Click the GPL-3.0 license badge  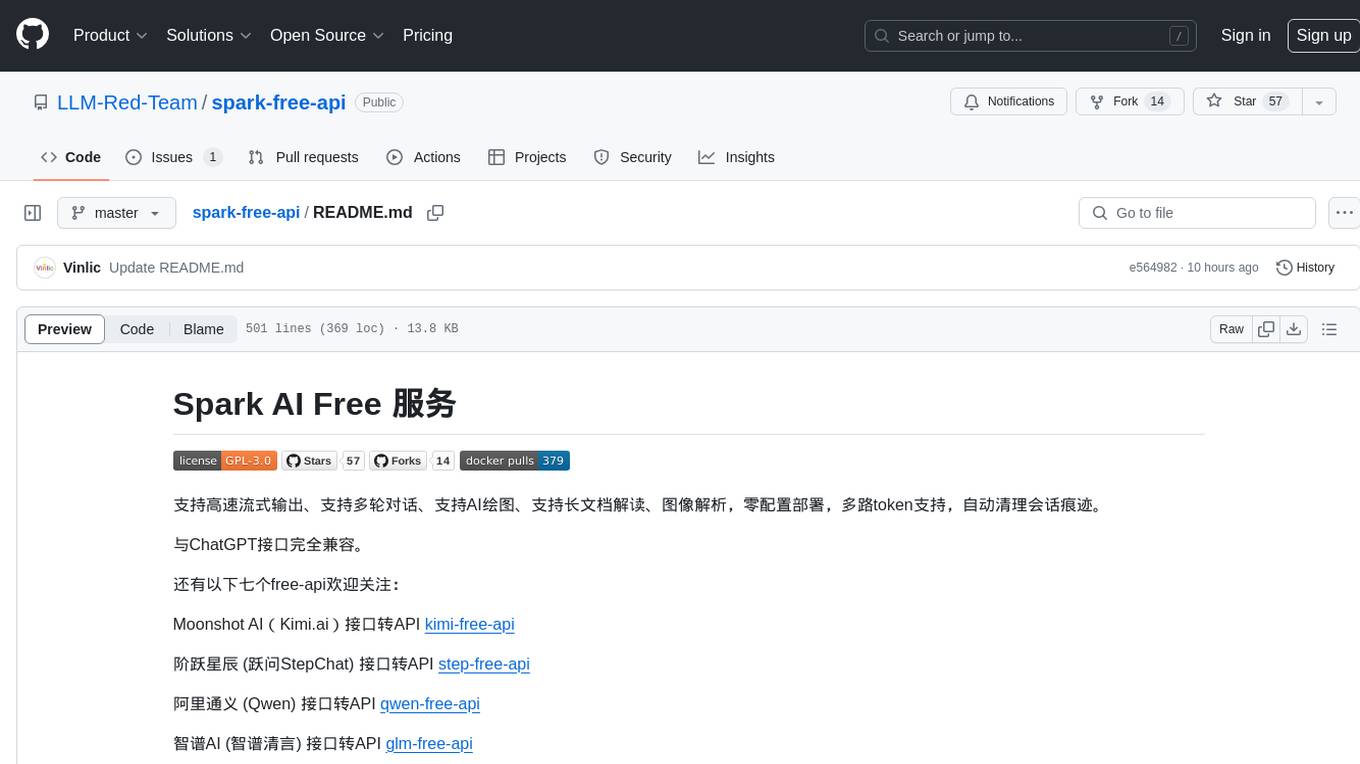(225, 461)
